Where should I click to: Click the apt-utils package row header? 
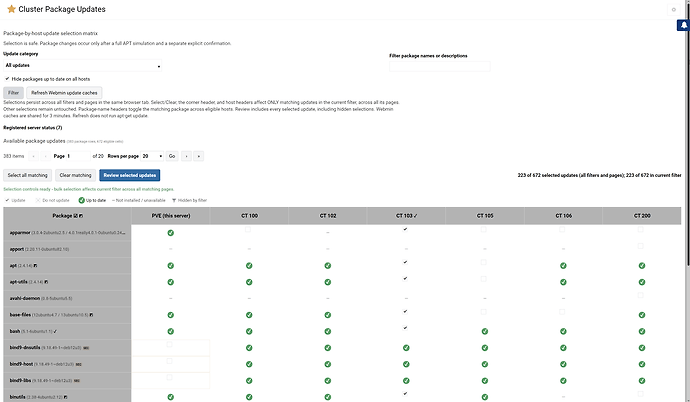coord(67,282)
